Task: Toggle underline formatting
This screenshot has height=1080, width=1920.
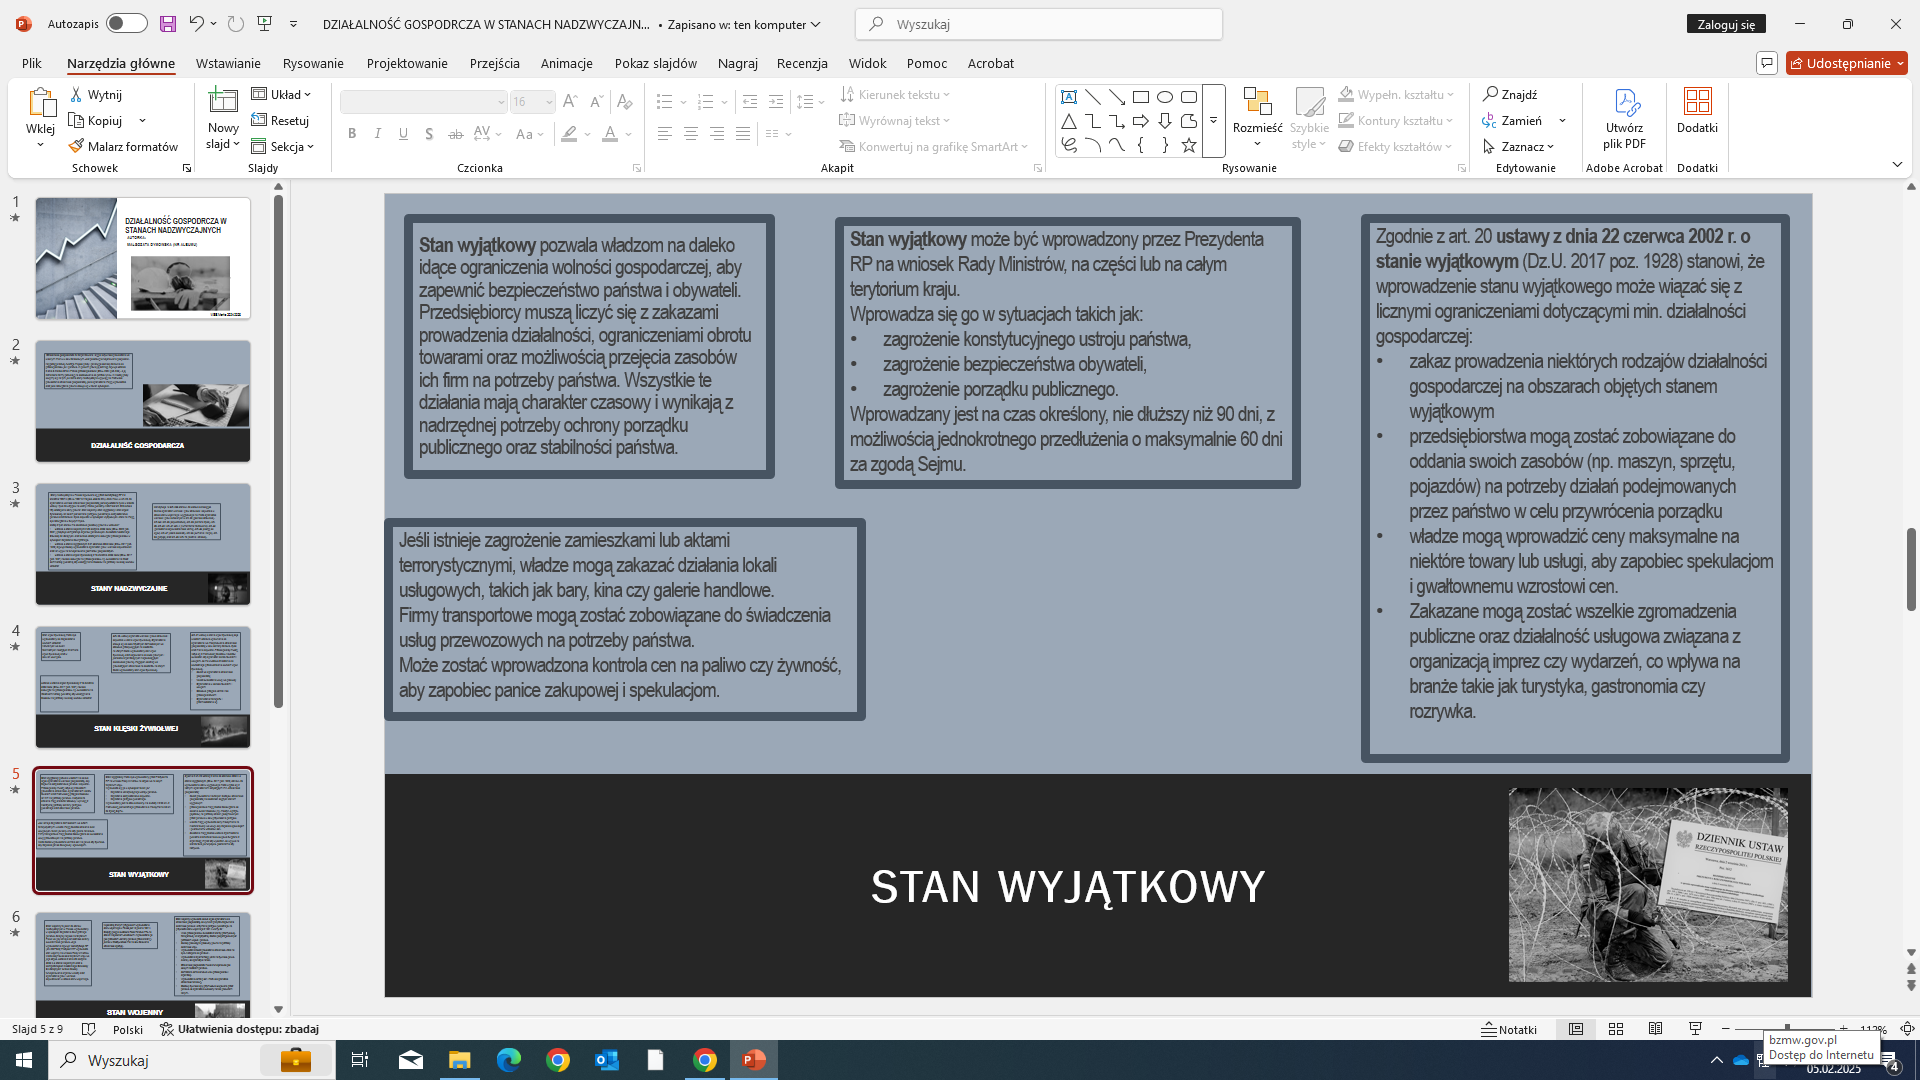Action: point(404,134)
